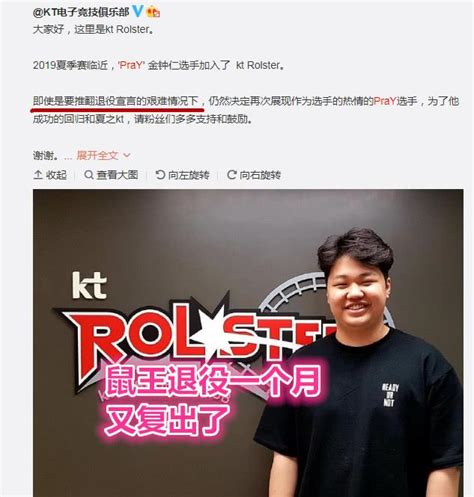The image size is (474, 497).
Task: Click the blue verified V badge
Action: (138, 12)
